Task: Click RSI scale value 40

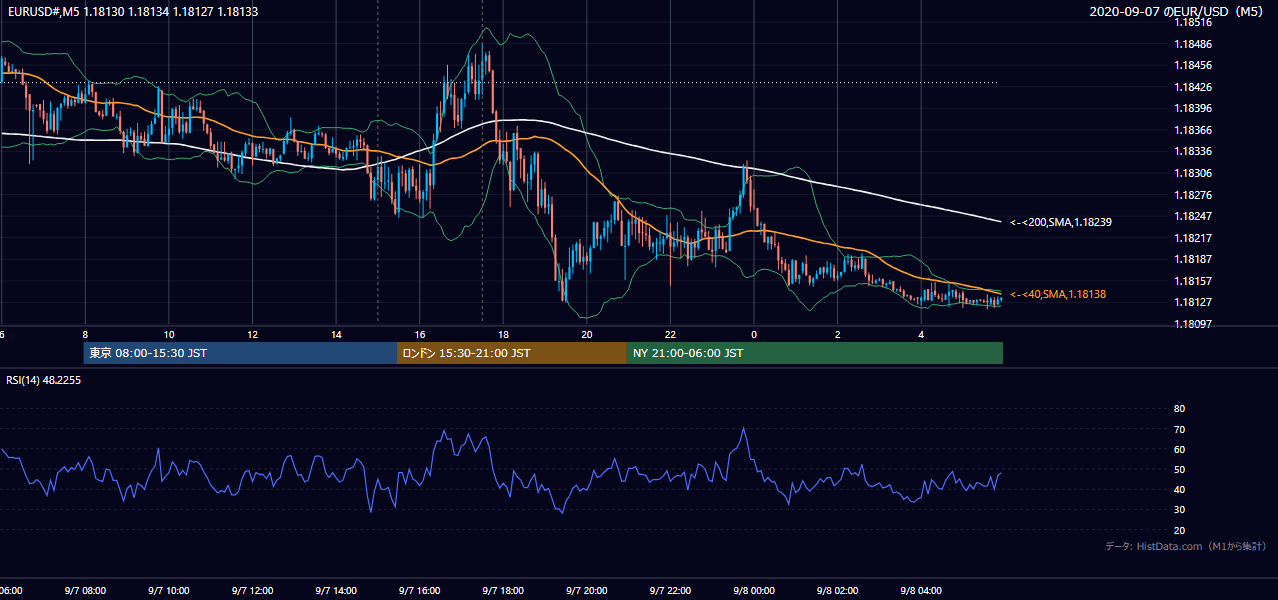Action: [x=1180, y=489]
